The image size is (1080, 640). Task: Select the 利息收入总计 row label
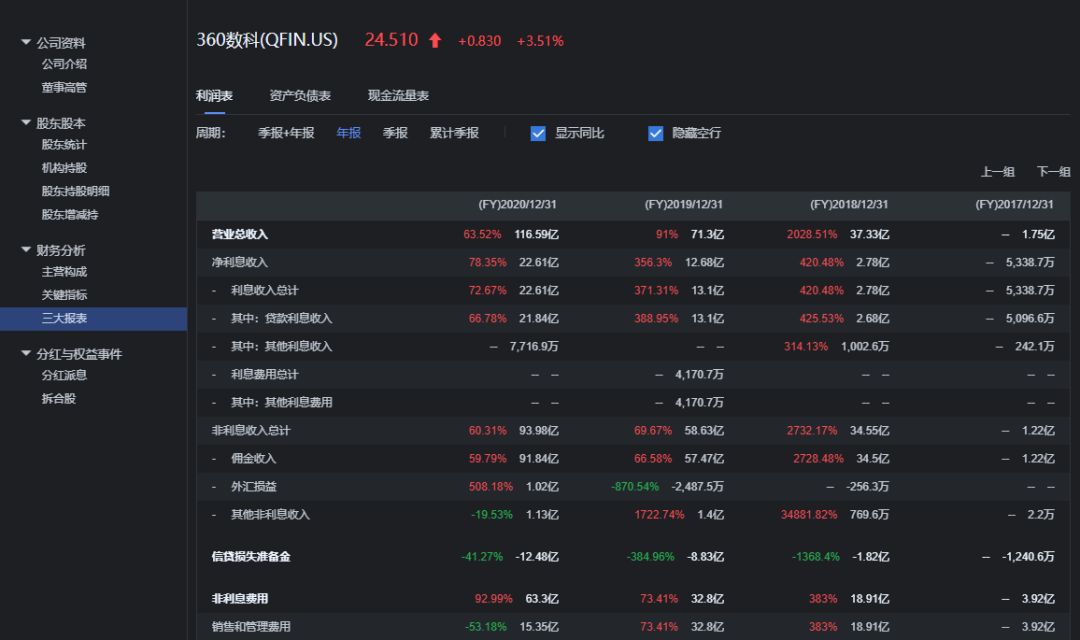coord(264,291)
